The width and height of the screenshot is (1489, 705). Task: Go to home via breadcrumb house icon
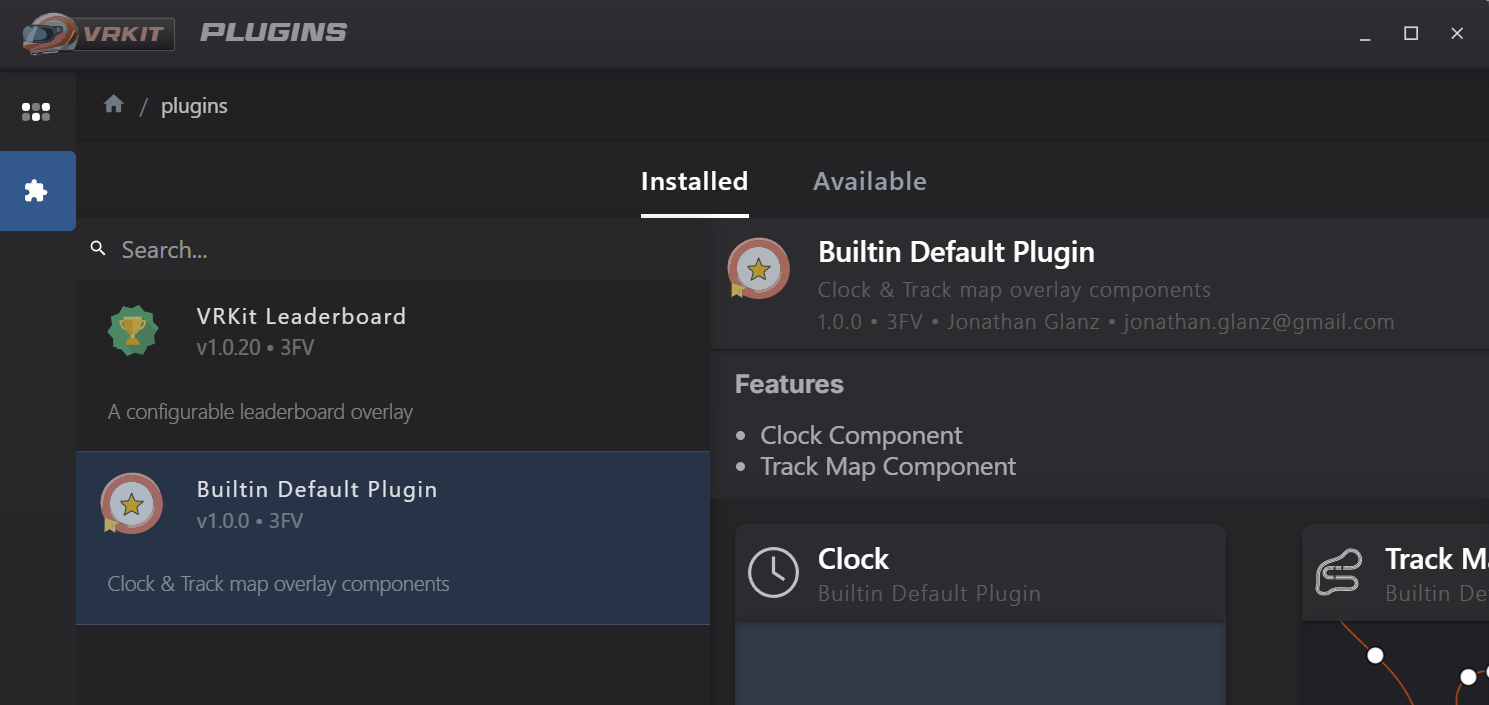click(x=114, y=104)
